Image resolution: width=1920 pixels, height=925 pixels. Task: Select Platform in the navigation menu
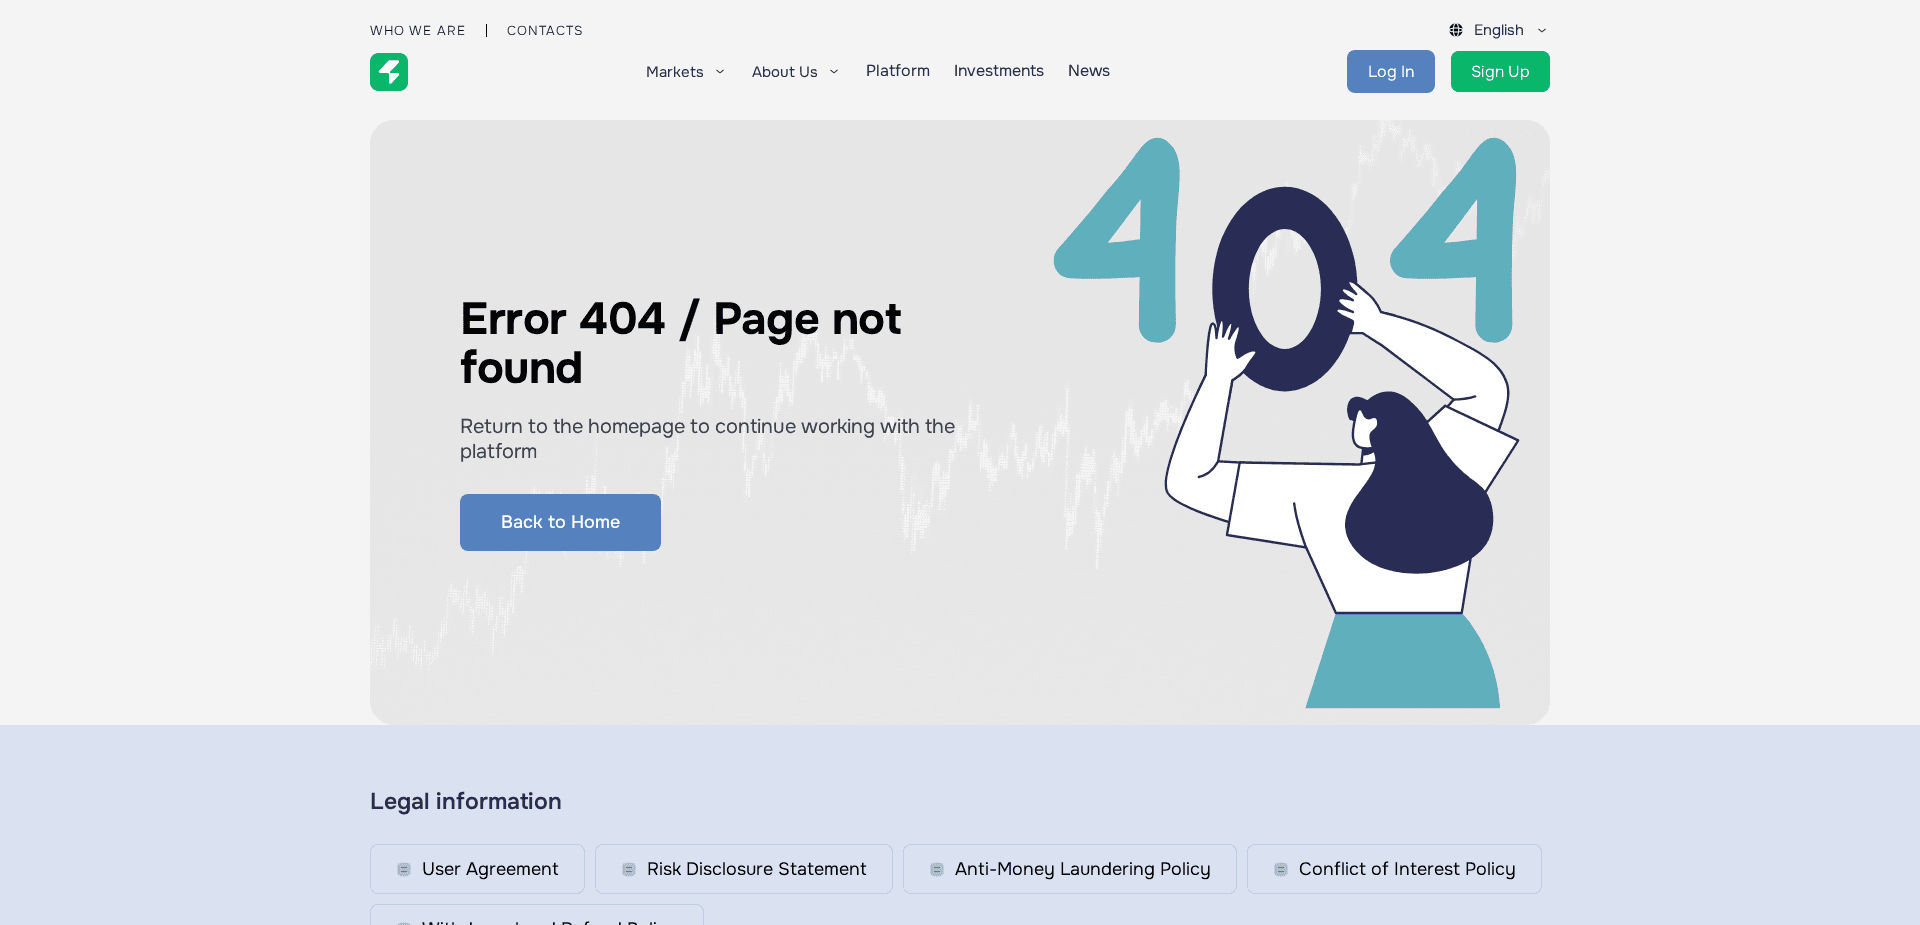tap(897, 71)
